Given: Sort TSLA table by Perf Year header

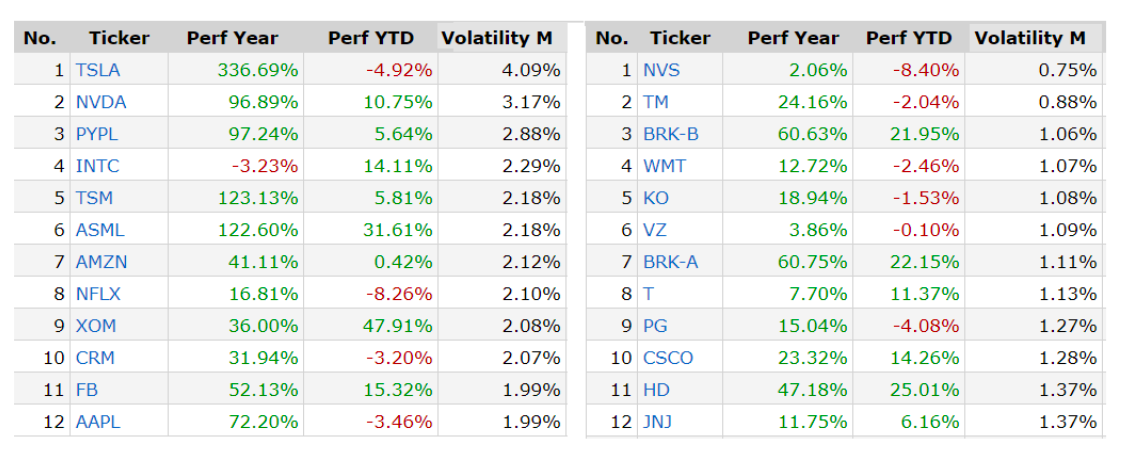Looking at the screenshot, I should pos(232,38).
